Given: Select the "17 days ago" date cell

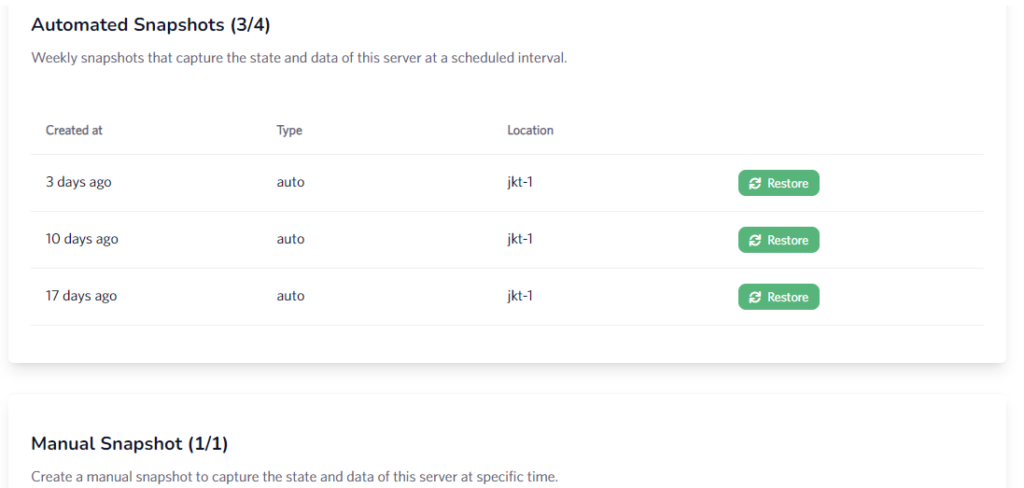Looking at the screenshot, I should [x=82, y=297].
